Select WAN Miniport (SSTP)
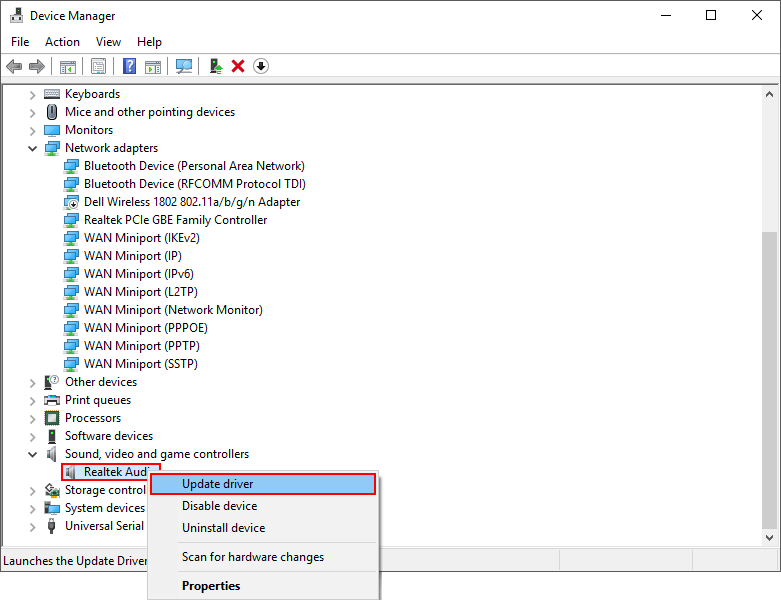This screenshot has height=600, width=781. click(x=140, y=364)
